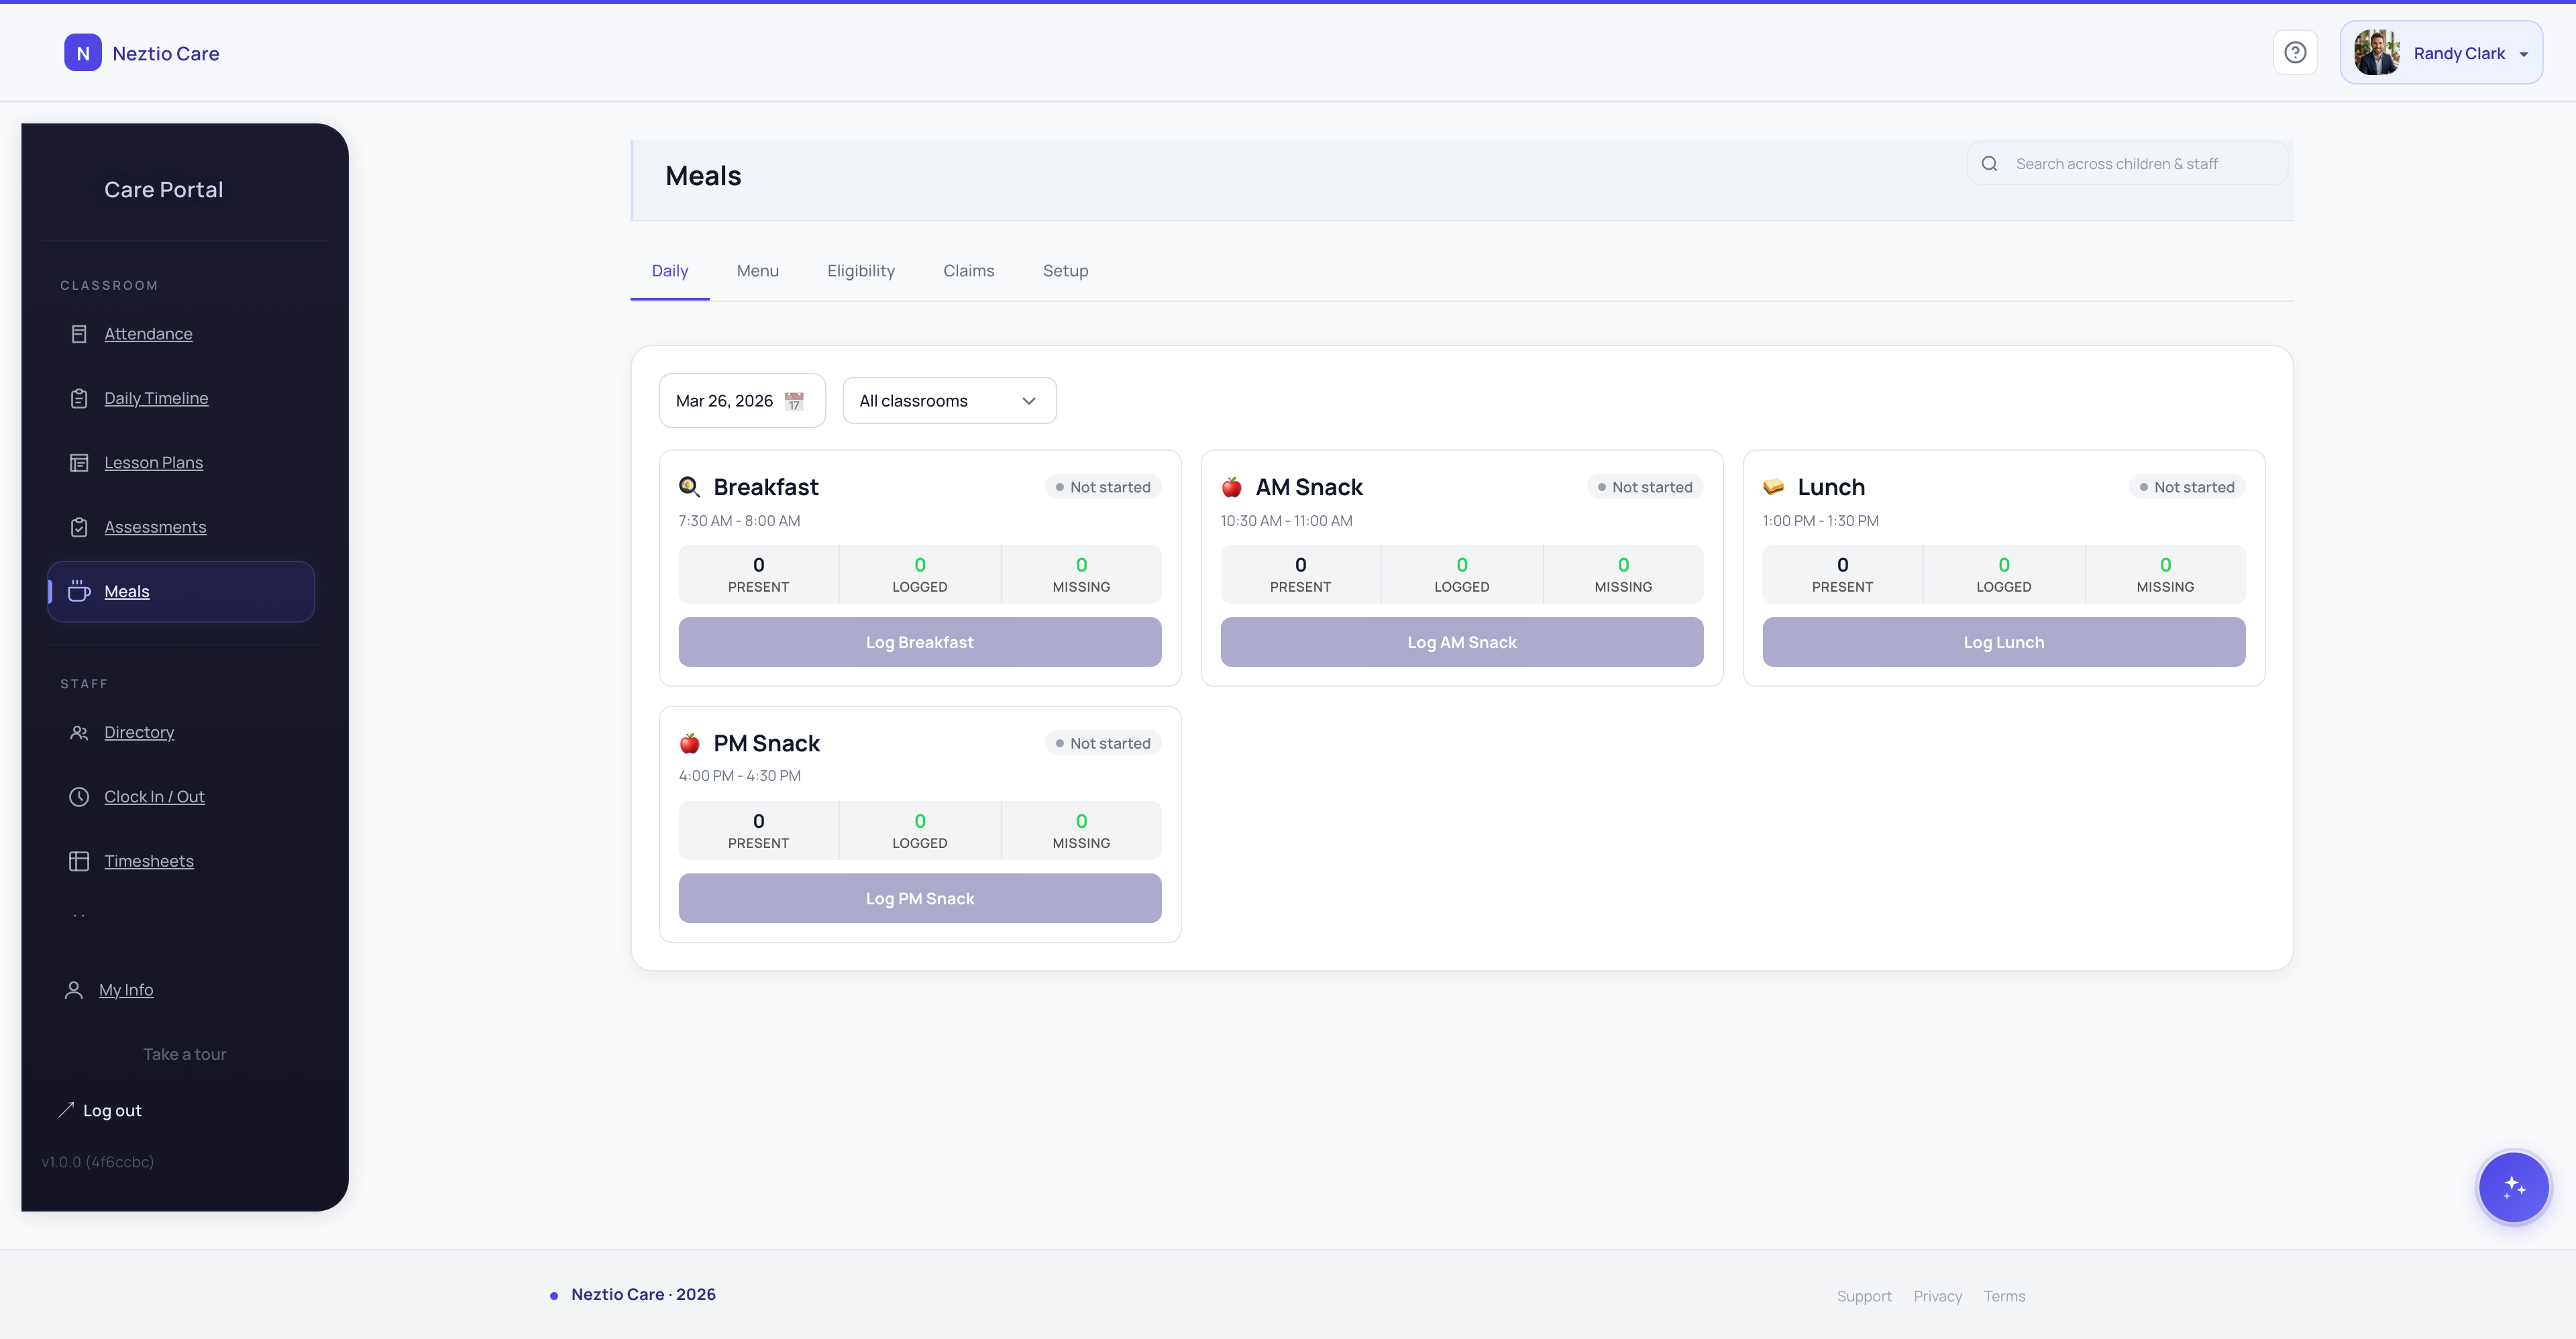The image size is (2576, 1339).
Task: Click the sparkle assistant floating button
Action: point(2513,1187)
